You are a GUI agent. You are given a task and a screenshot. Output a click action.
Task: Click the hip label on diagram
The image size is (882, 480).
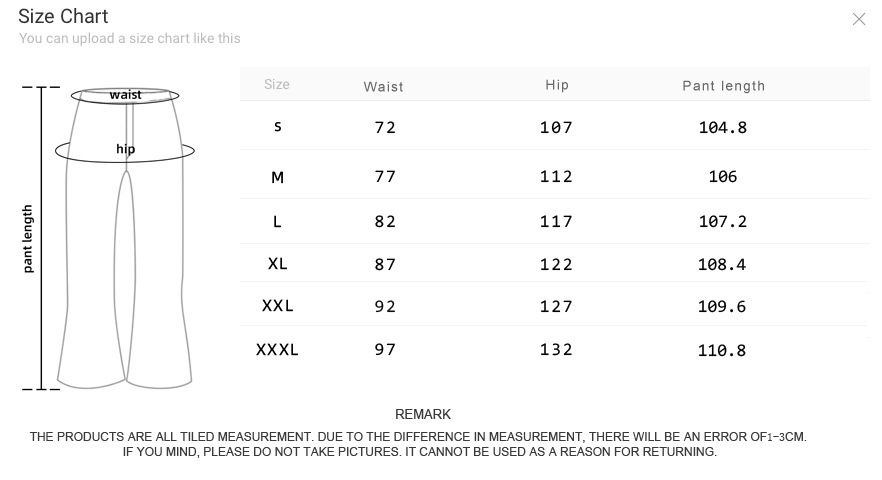point(125,150)
